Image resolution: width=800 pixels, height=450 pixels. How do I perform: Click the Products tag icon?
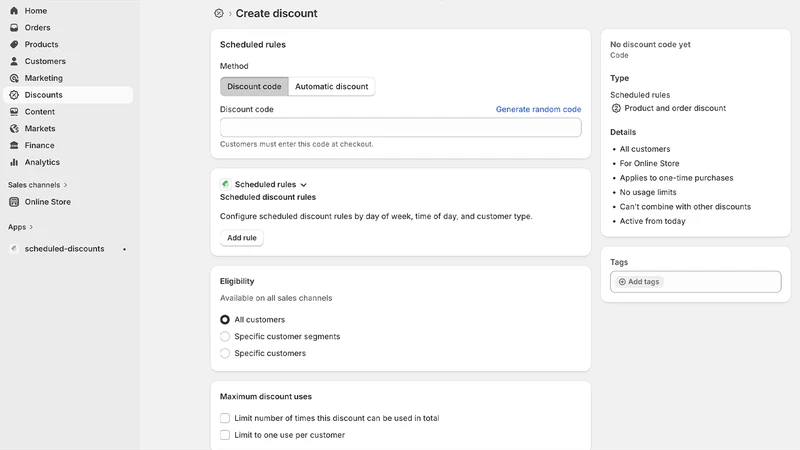[14, 44]
